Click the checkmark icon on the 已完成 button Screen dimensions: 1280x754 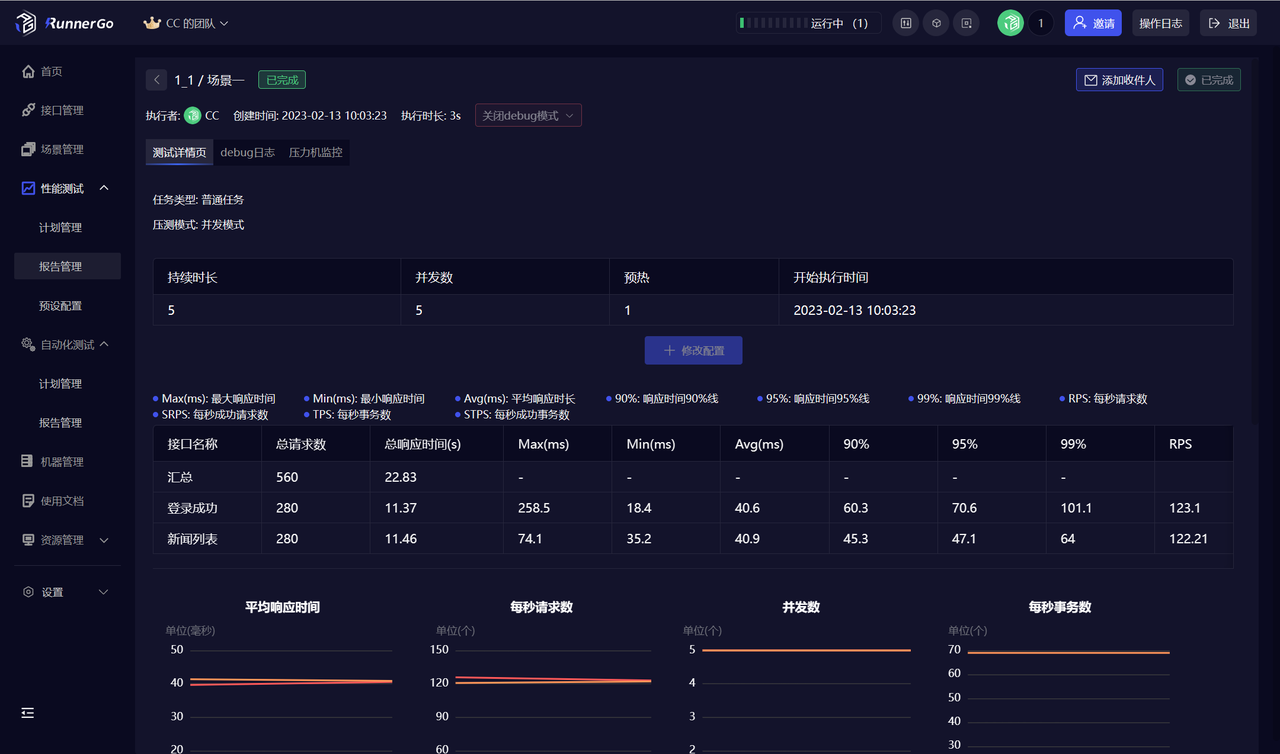(1192, 80)
